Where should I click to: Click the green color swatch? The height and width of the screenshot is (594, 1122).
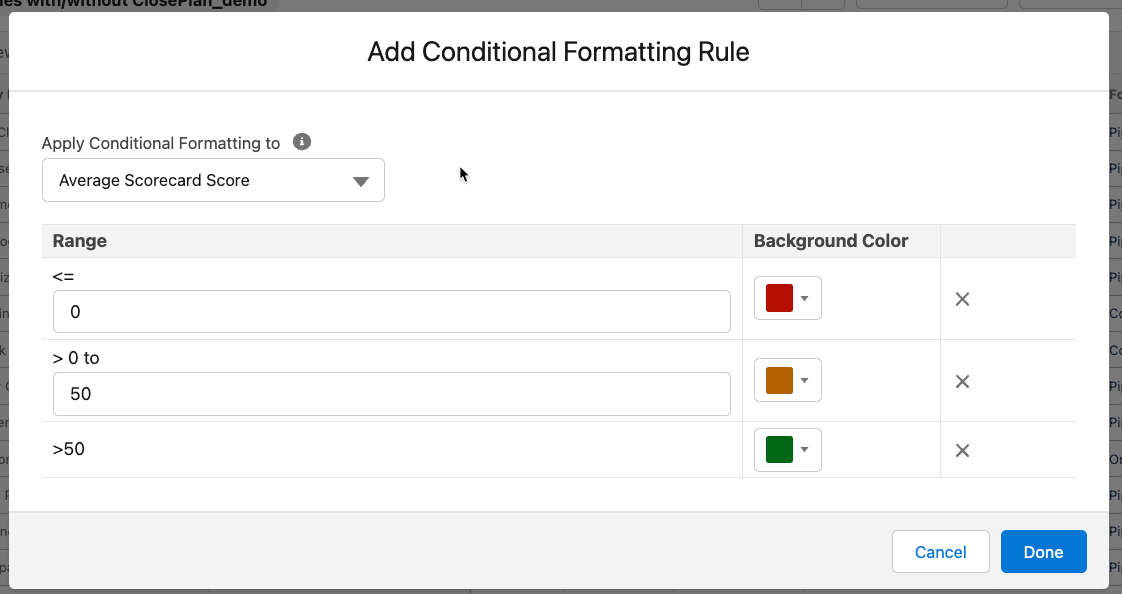click(x=779, y=450)
